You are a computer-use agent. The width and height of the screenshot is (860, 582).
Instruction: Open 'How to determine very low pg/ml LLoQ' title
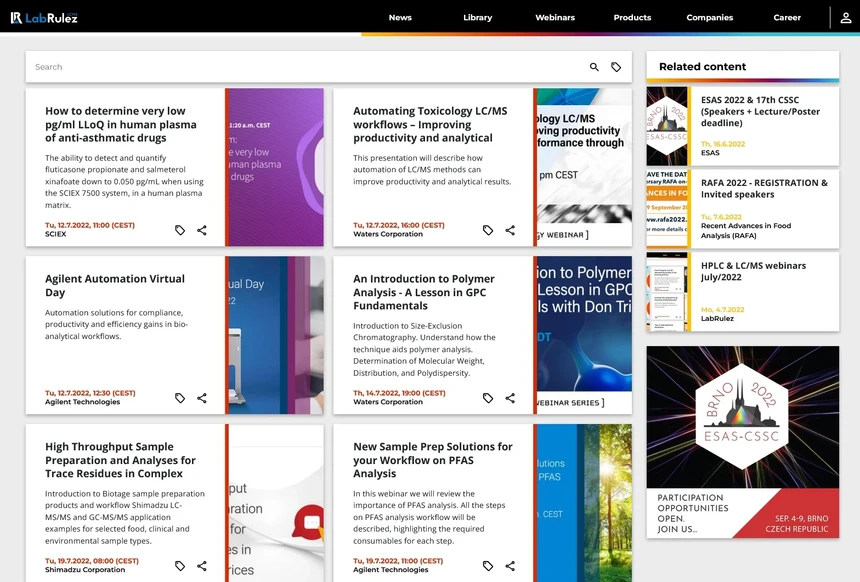(x=121, y=125)
